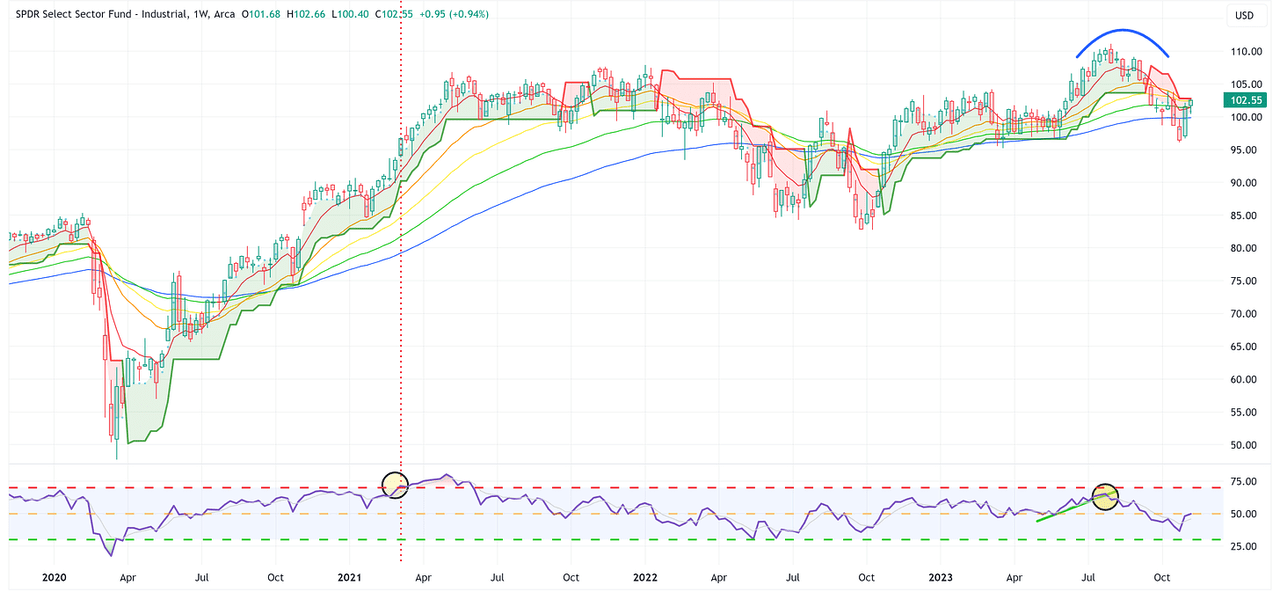
Task: Click the RSI 75.00 scale label
Action: [x=1244, y=481]
